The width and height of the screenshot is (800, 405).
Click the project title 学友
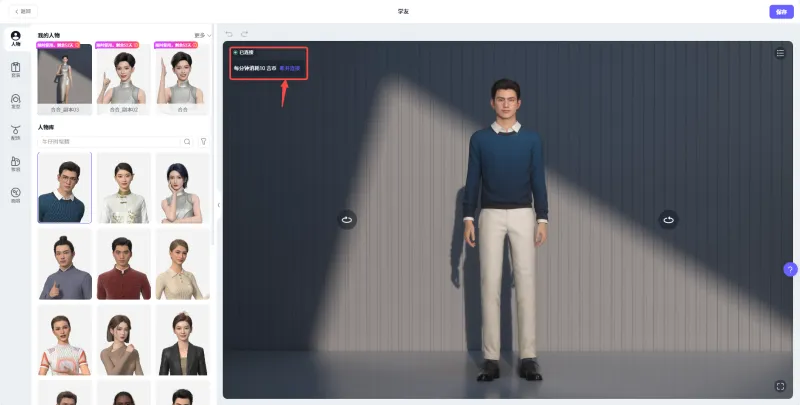403,11
